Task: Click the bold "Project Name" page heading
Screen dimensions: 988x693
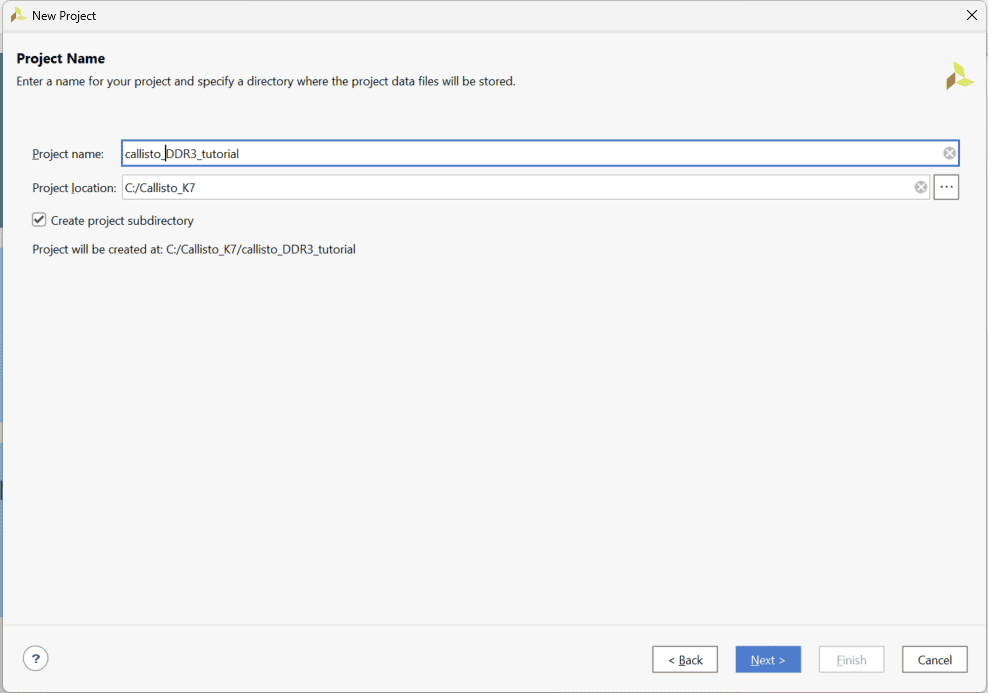Action: click(x=61, y=59)
